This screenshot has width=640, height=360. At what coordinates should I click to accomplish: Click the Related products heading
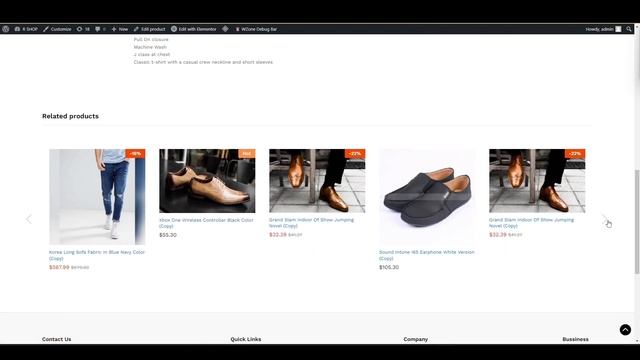click(x=70, y=116)
